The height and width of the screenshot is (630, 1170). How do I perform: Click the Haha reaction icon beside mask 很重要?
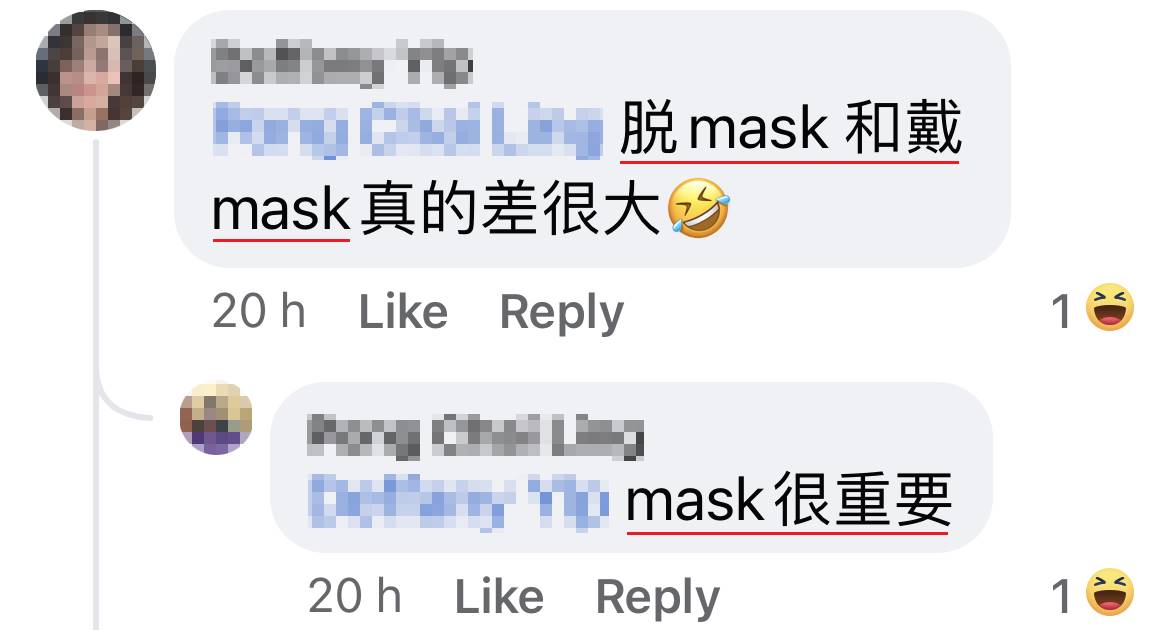pos(1110,592)
